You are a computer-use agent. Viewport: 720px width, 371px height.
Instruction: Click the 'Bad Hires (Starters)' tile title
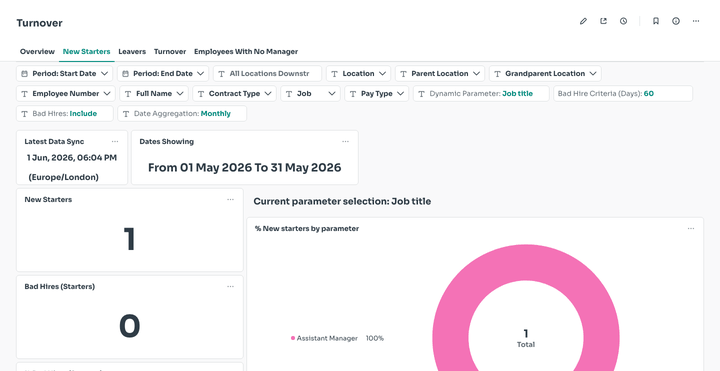60,287
